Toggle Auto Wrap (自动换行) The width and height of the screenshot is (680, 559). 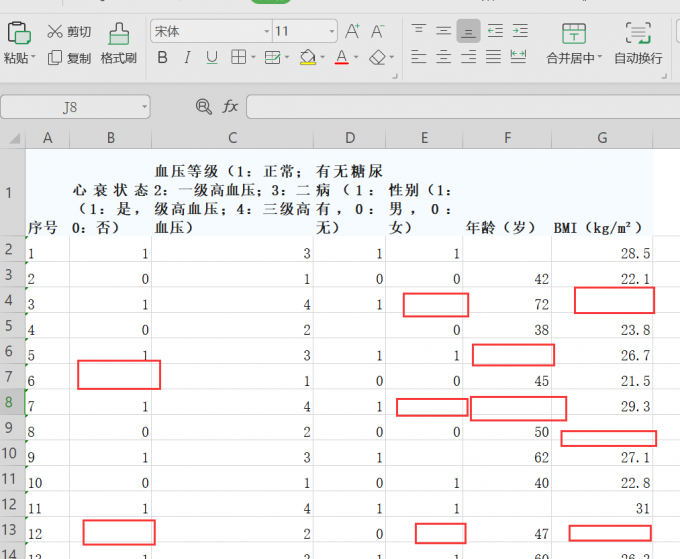[638, 43]
